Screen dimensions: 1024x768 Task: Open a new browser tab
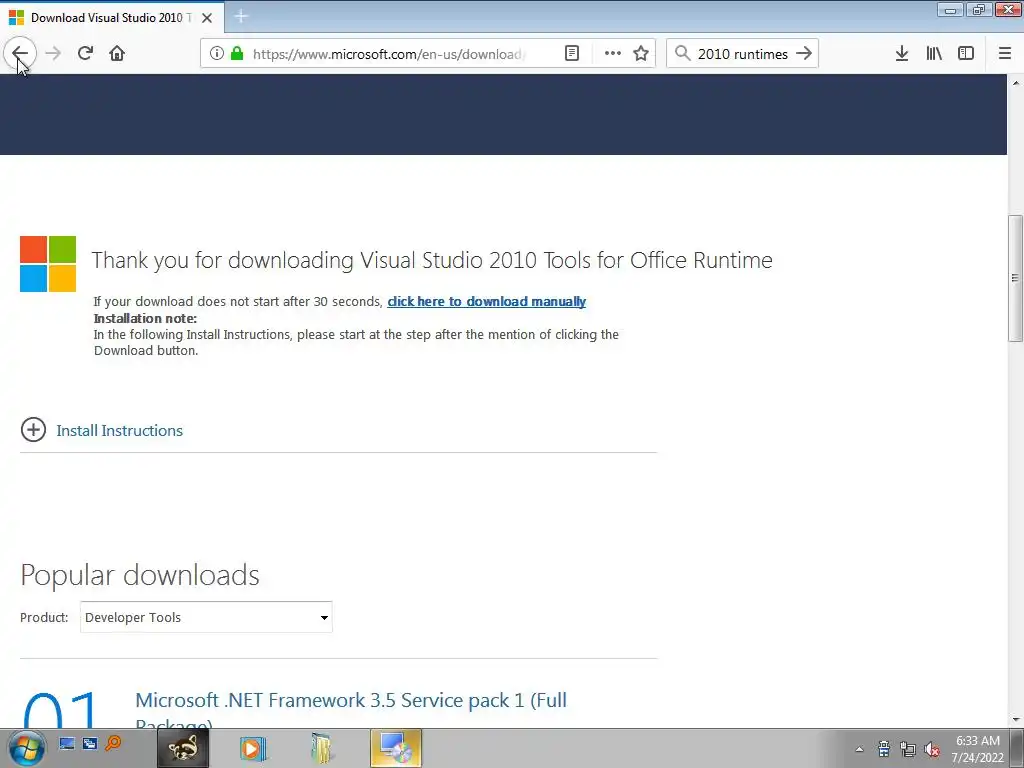coord(241,17)
